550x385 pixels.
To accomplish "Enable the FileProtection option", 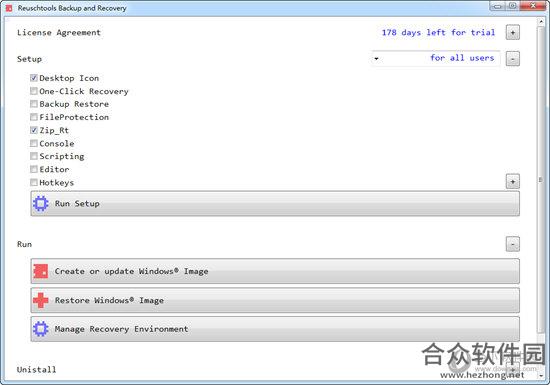I will 34,117.
